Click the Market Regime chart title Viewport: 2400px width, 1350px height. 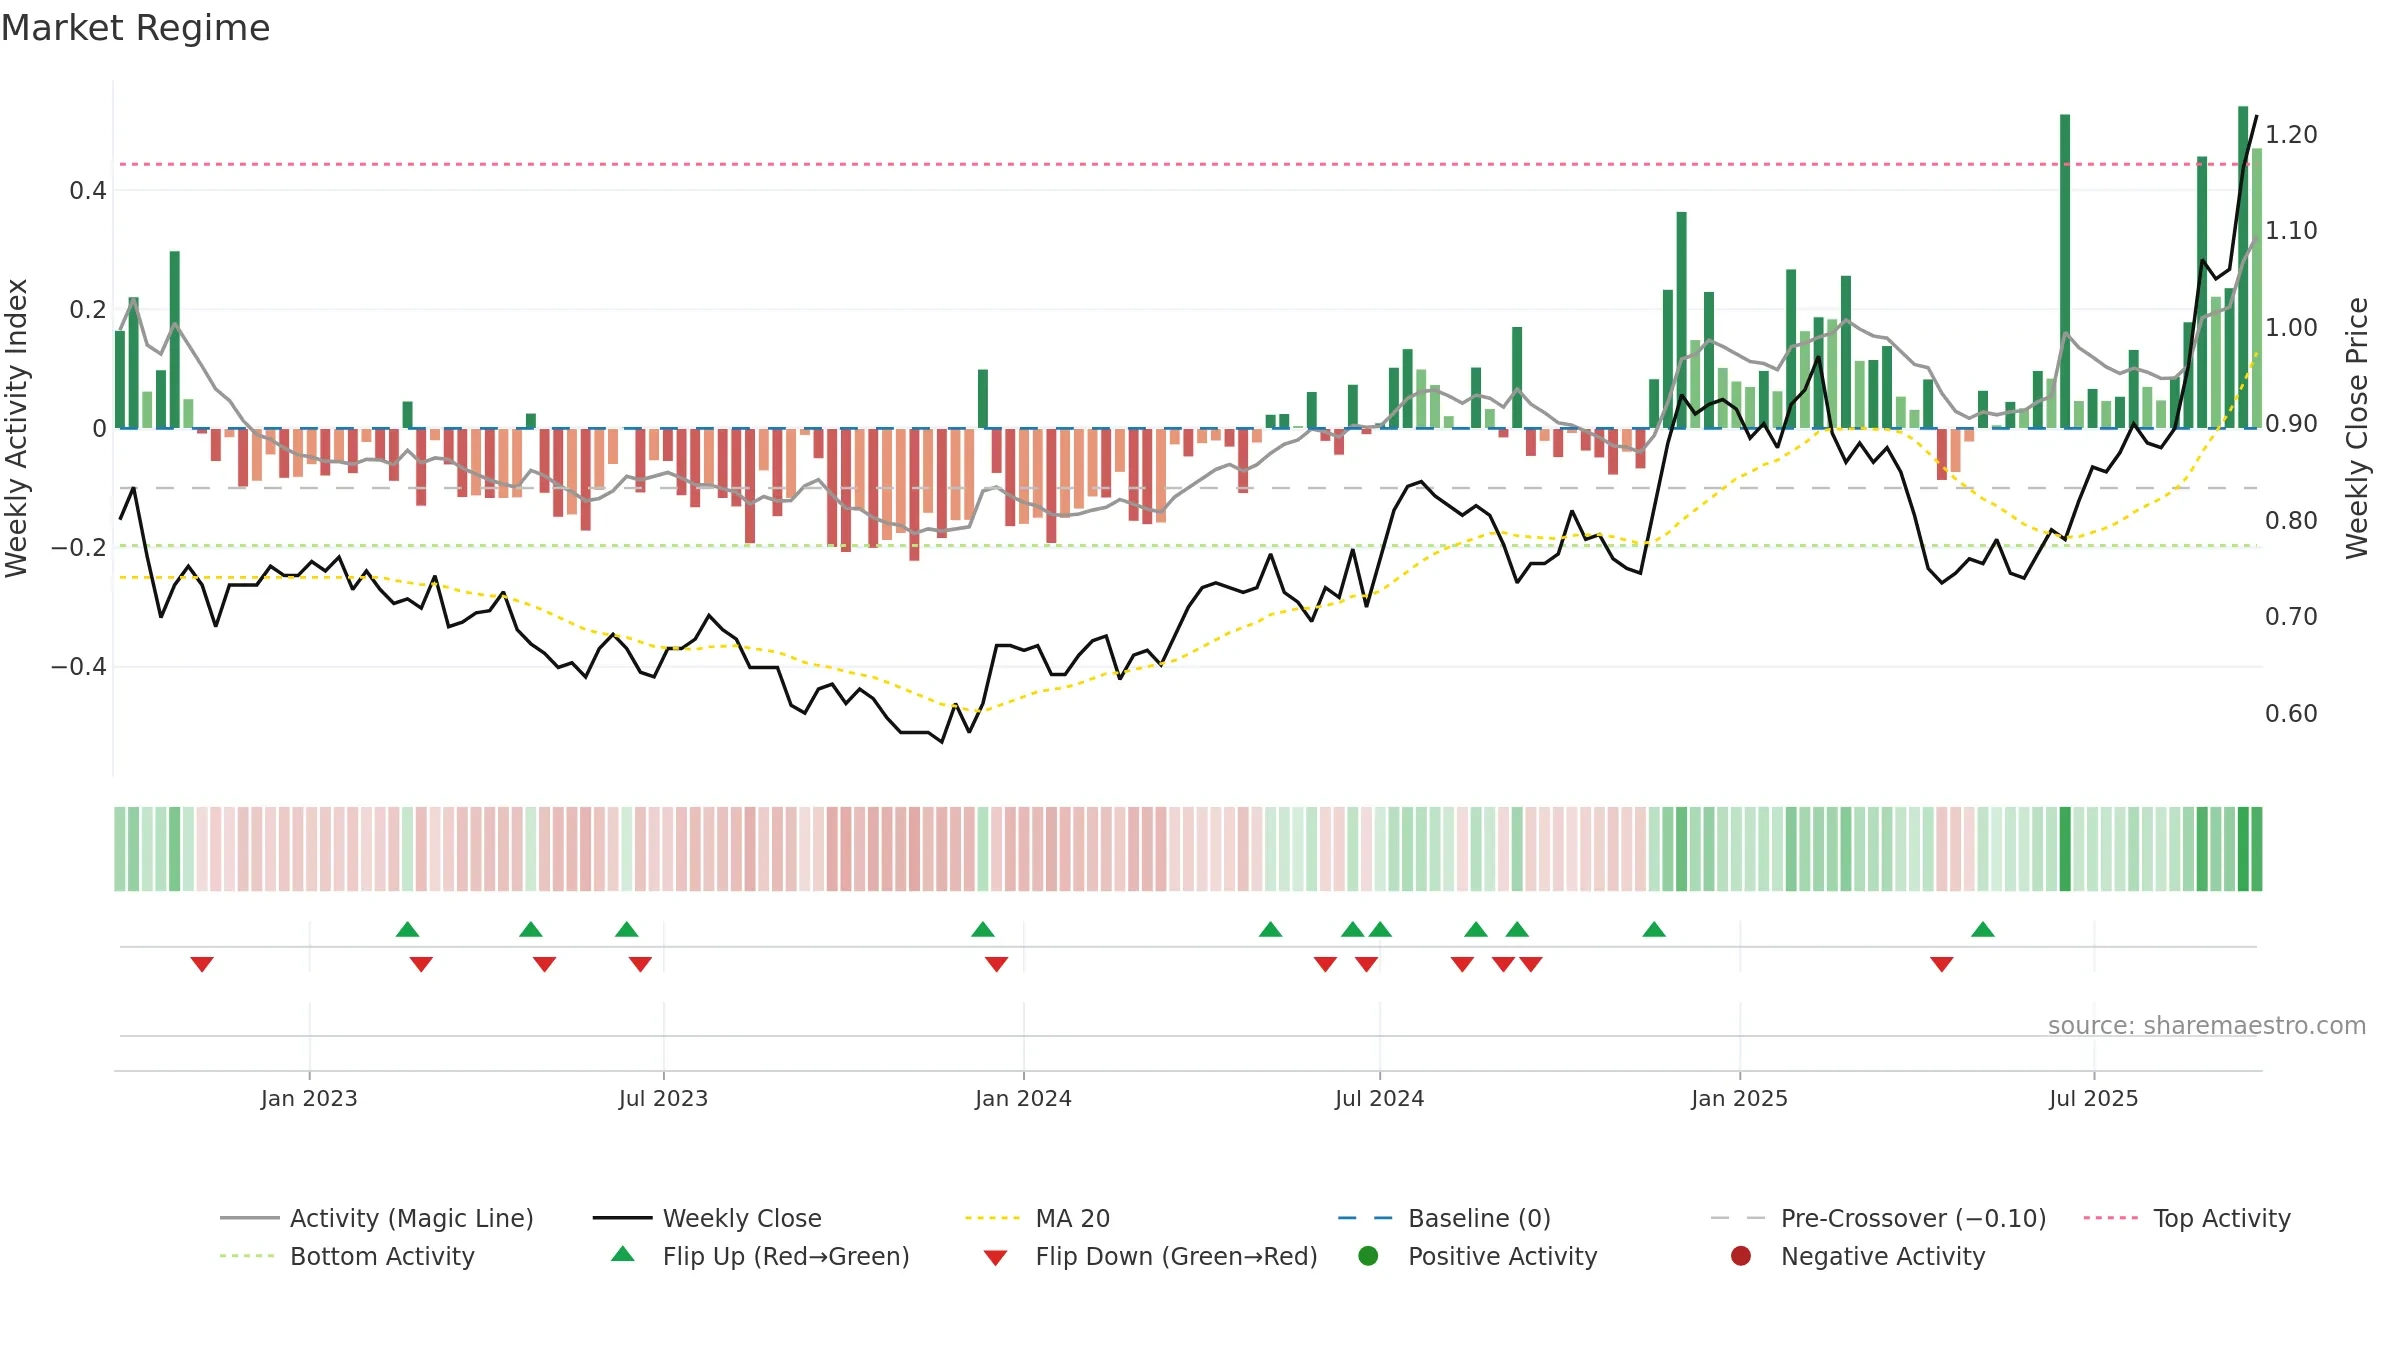(135, 28)
